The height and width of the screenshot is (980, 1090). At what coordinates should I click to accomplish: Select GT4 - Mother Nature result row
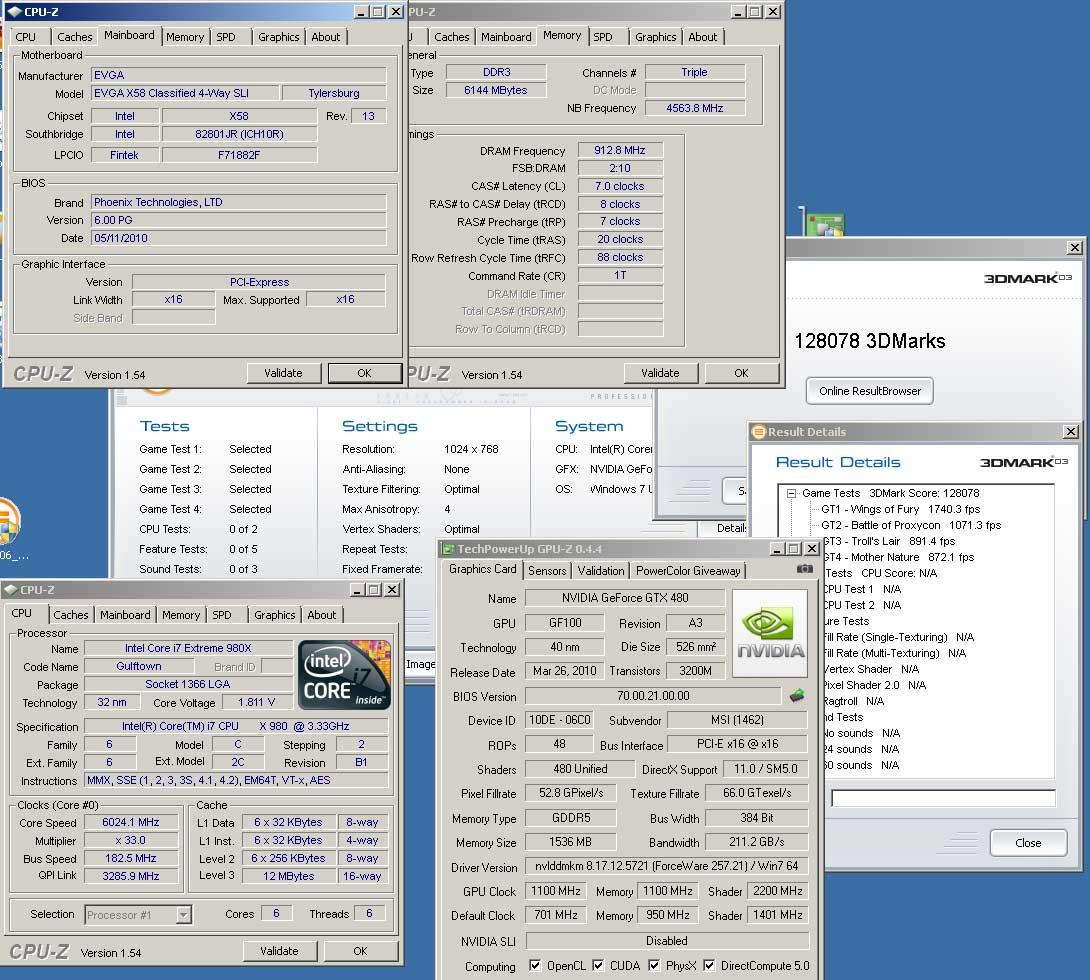(x=898, y=557)
